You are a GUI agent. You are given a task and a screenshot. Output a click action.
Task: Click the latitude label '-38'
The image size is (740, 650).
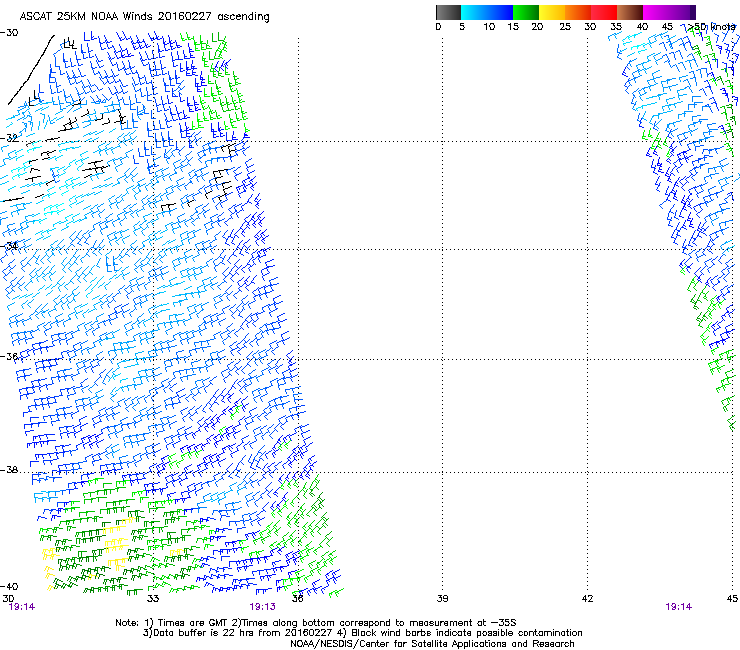click(x=9, y=470)
